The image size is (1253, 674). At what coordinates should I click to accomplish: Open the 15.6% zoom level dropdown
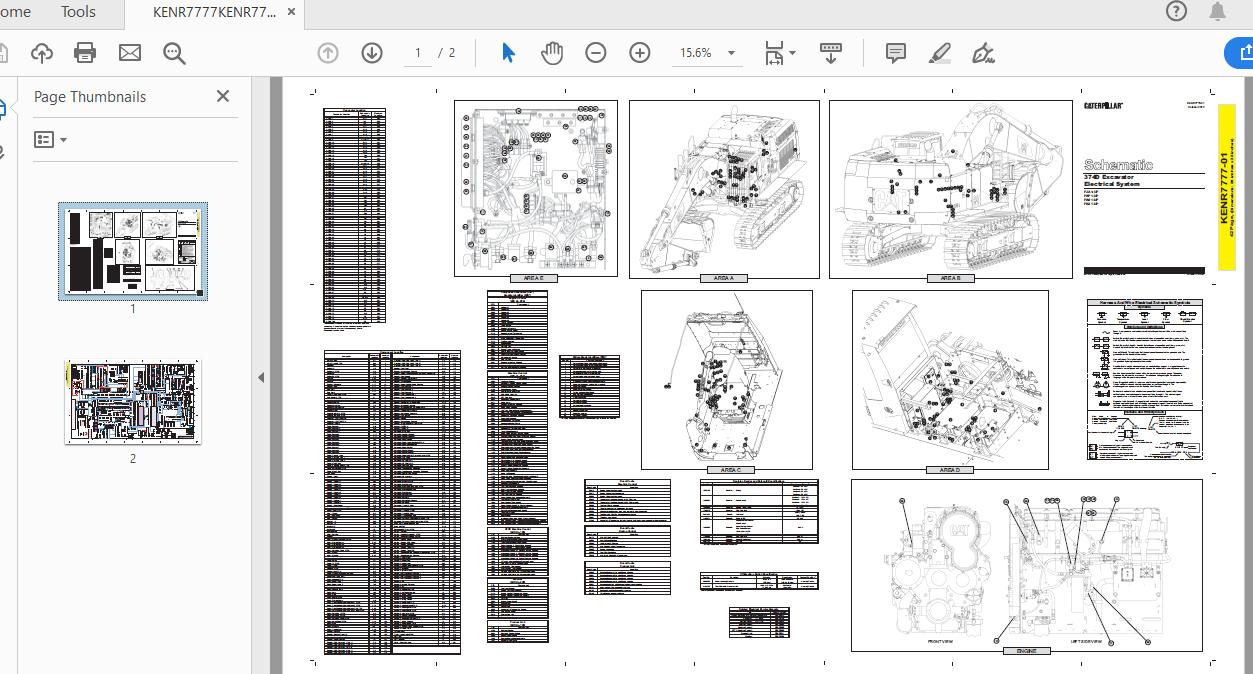coord(731,53)
